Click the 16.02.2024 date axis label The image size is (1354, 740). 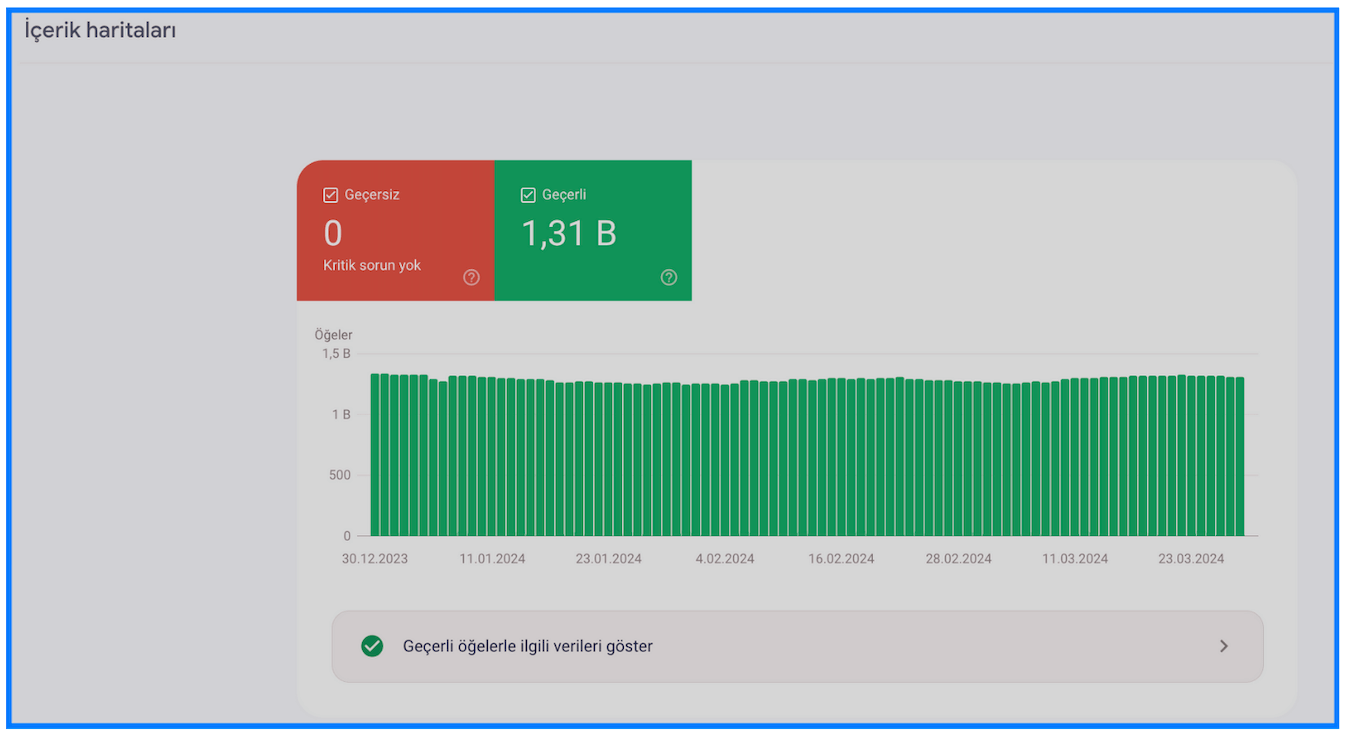[841, 559]
